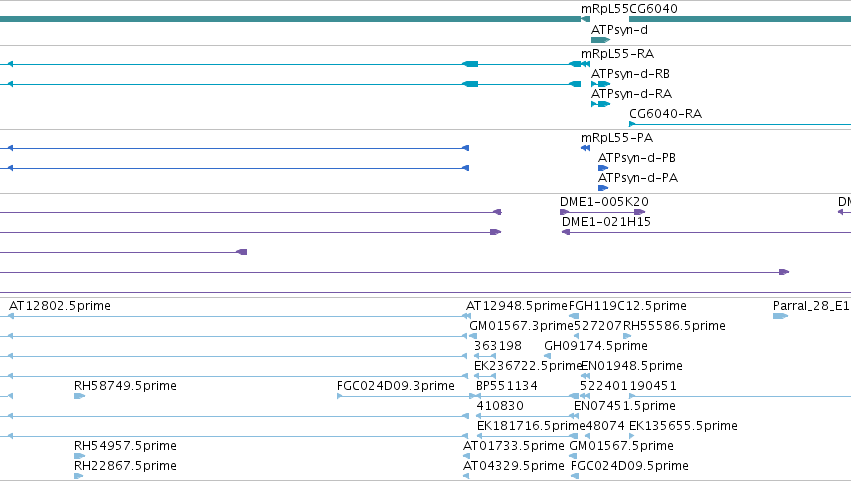Image resolution: width=851 pixels, height=481 pixels.
Task: Select the EN01948.5prime EST label
Action: click(632, 366)
